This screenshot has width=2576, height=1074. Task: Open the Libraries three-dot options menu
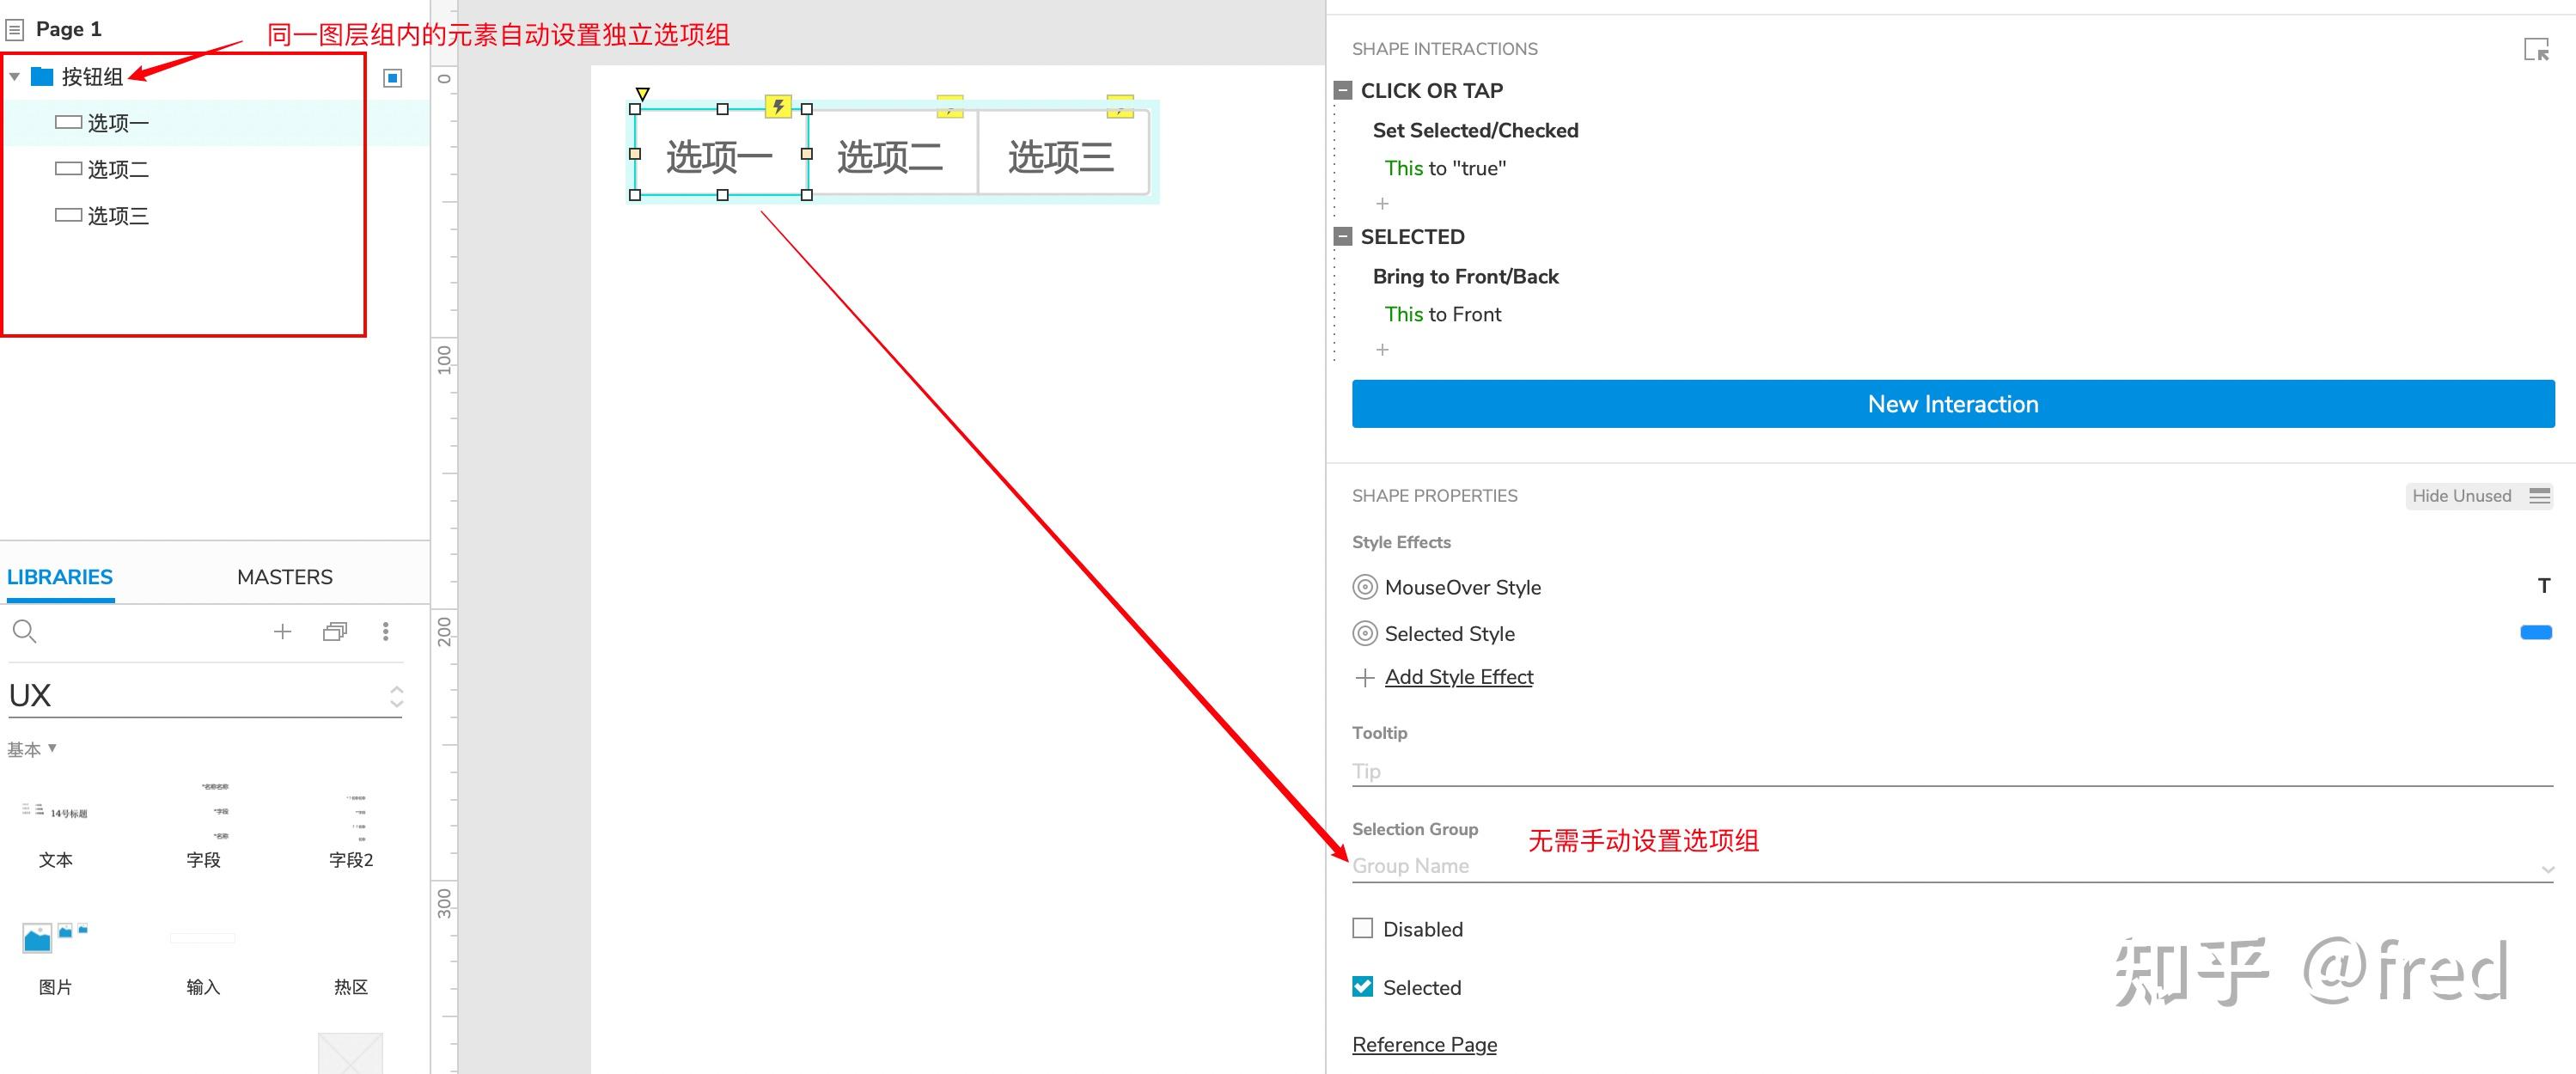pos(385,631)
